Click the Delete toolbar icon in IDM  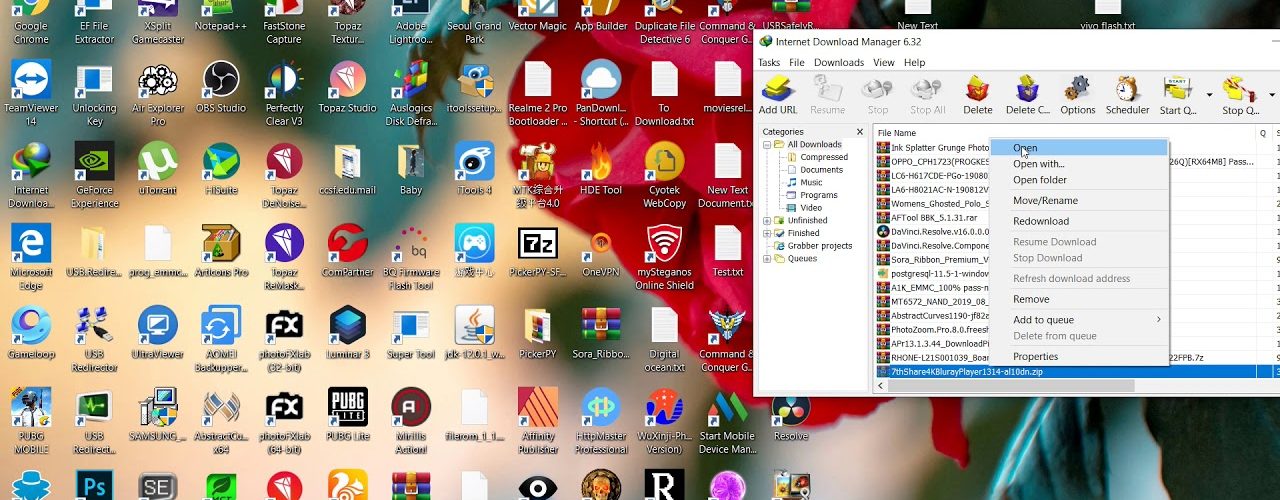point(977,95)
